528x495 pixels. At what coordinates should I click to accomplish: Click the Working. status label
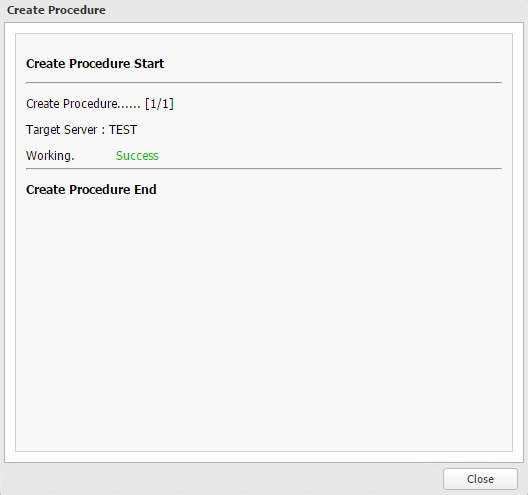click(50, 156)
